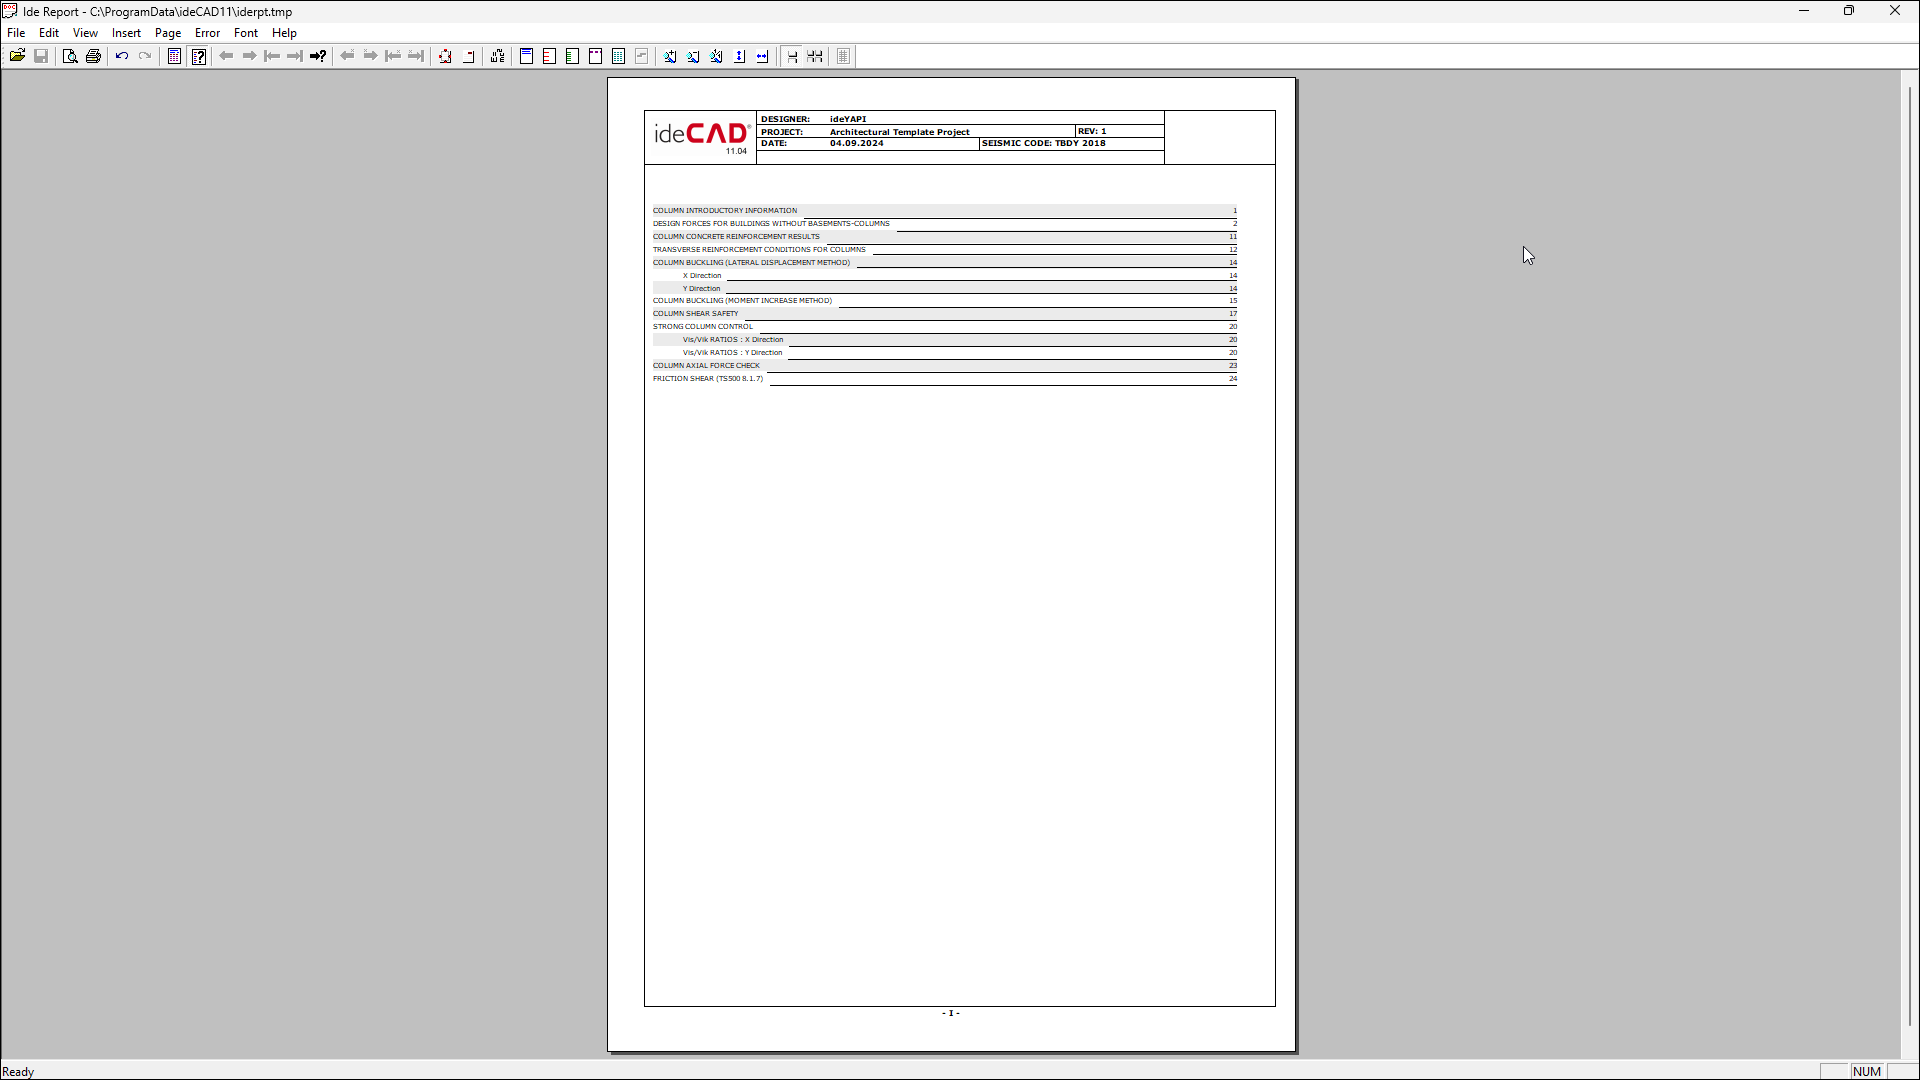The width and height of the screenshot is (1920, 1080).
Task: Toggle the help index question mark icon
Action: (198, 56)
